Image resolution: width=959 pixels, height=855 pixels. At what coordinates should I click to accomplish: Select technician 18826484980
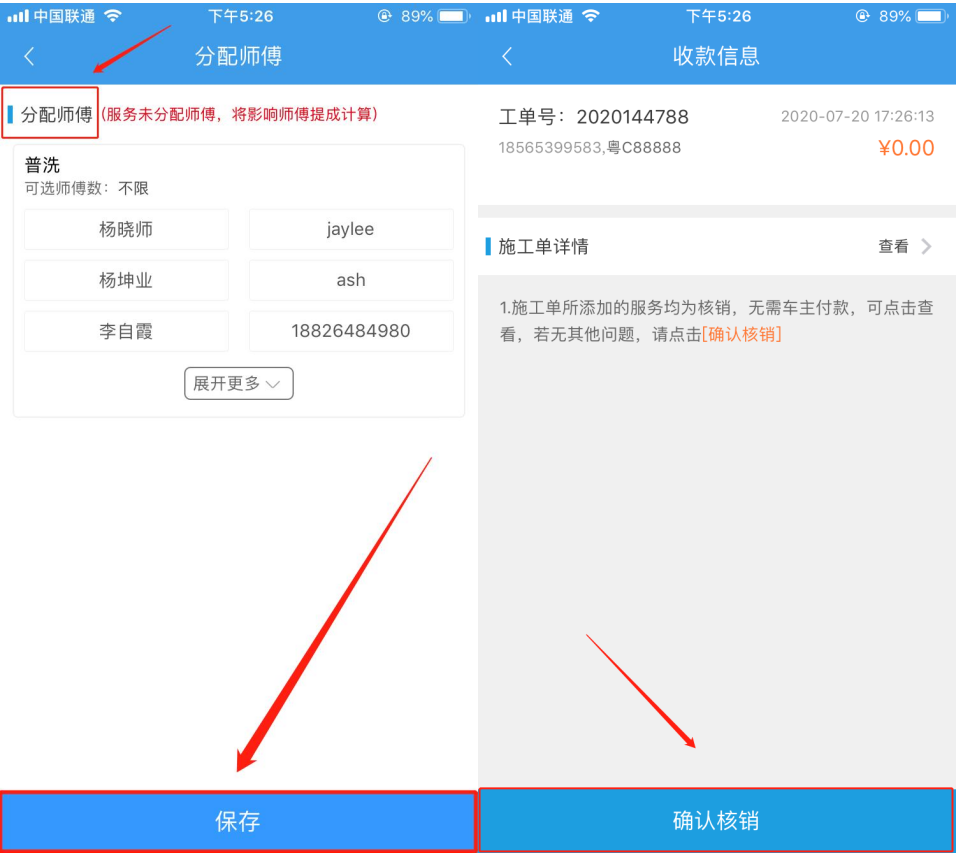tap(350, 331)
